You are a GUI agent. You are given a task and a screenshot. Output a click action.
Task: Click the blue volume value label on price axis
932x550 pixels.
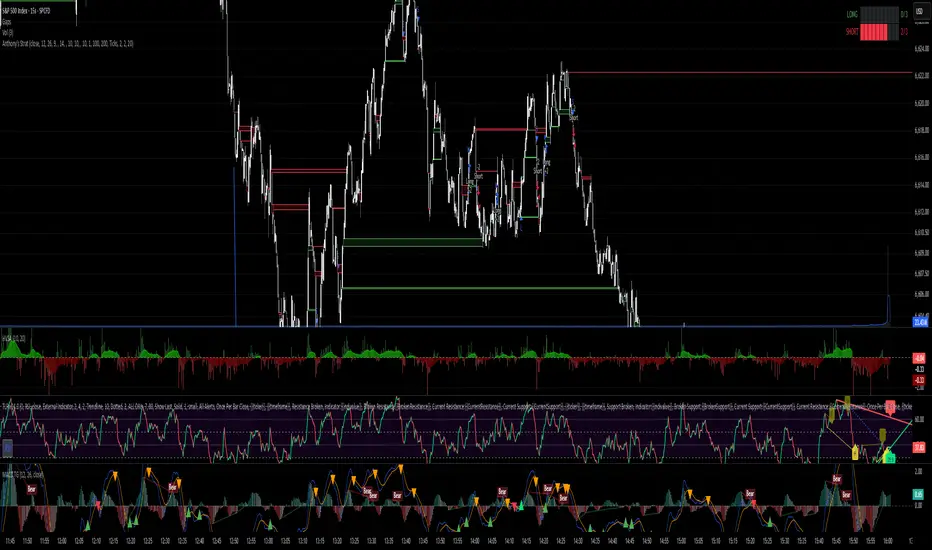(920, 322)
